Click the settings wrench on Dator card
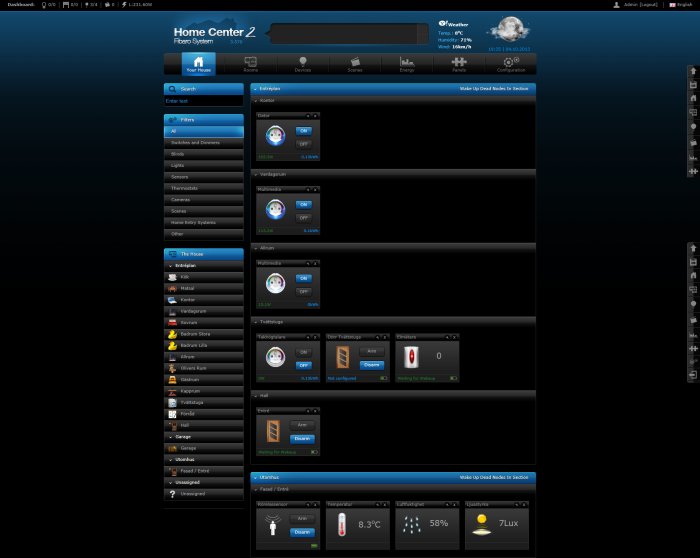700x558 pixels. [308, 116]
